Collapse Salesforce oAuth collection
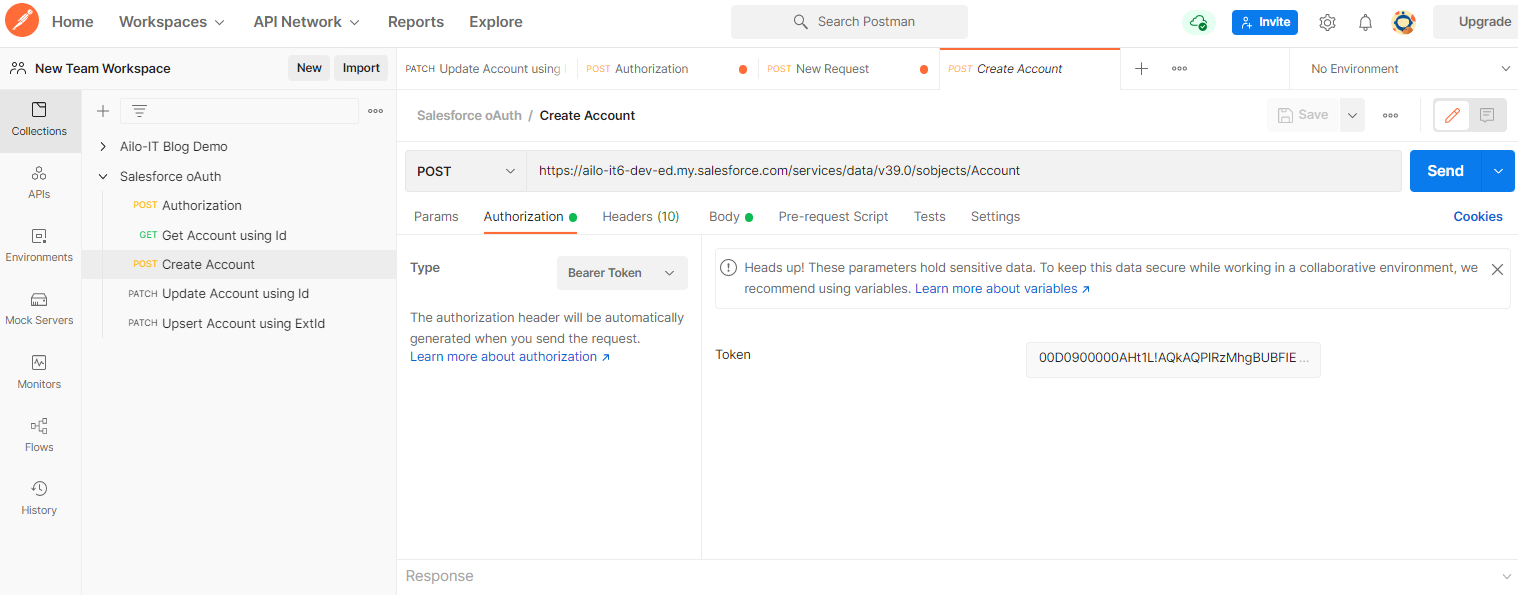 tap(103, 177)
